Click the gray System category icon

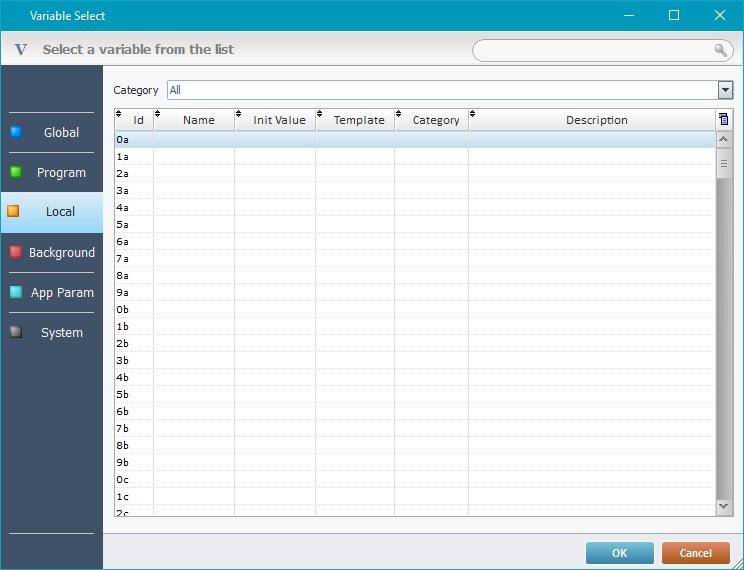click(x=15, y=332)
